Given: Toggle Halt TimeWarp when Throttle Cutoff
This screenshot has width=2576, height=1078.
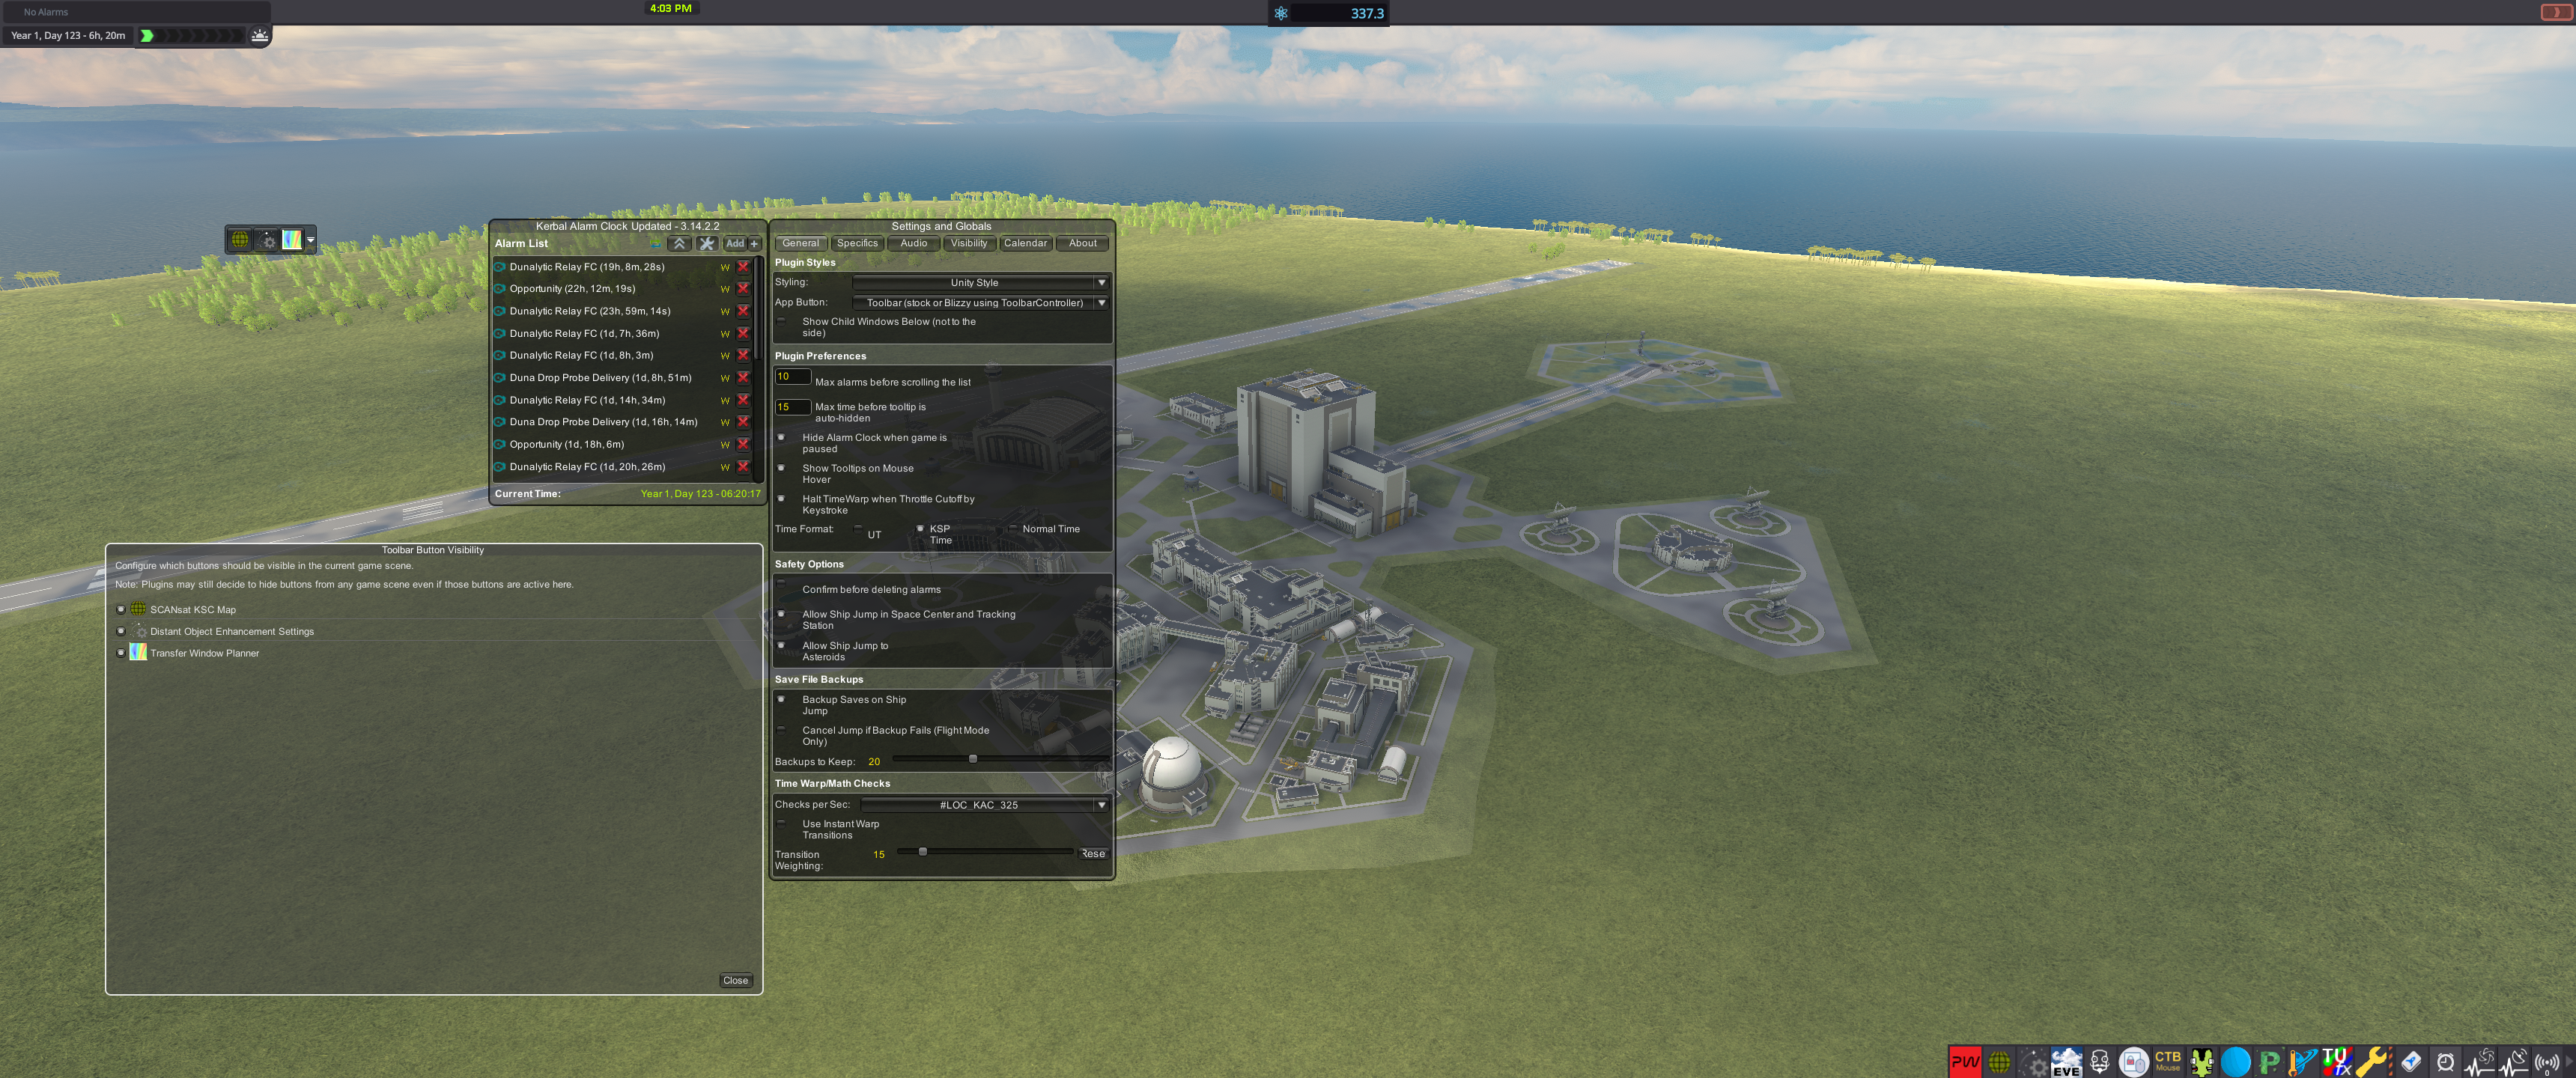Looking at the screenshot, I should [x=782, y=499].
